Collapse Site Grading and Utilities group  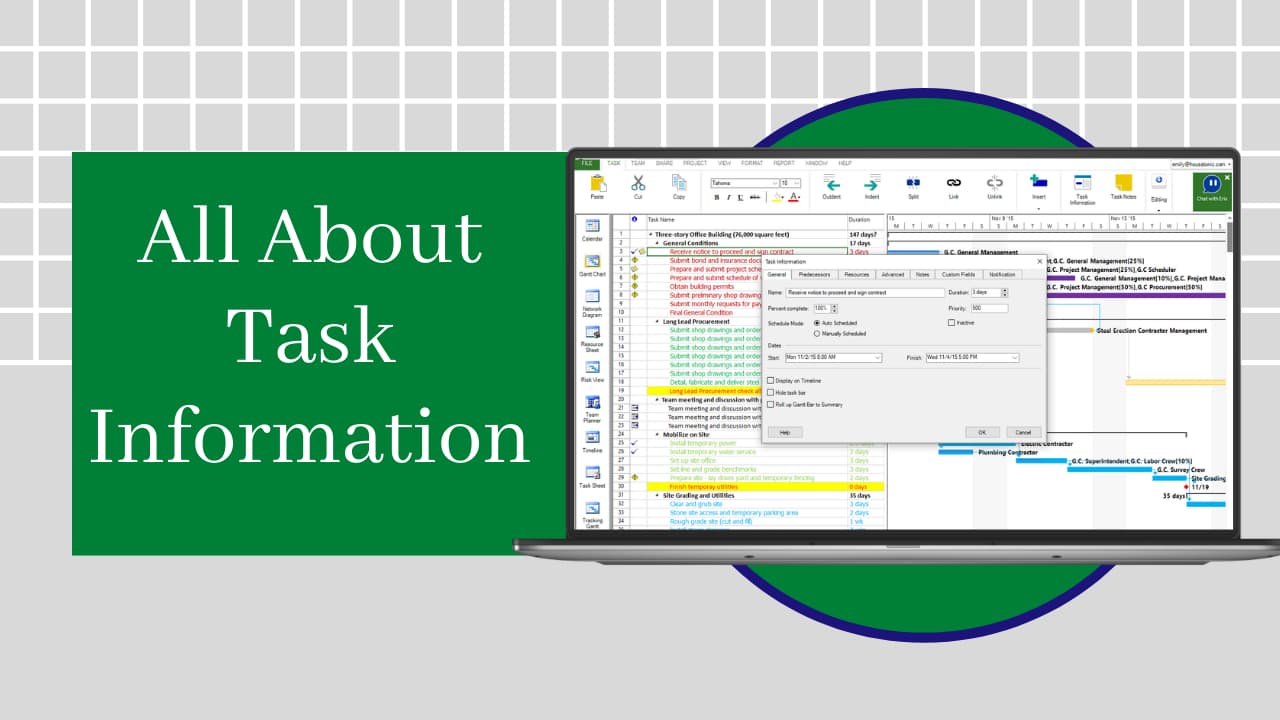coord(657,495)
